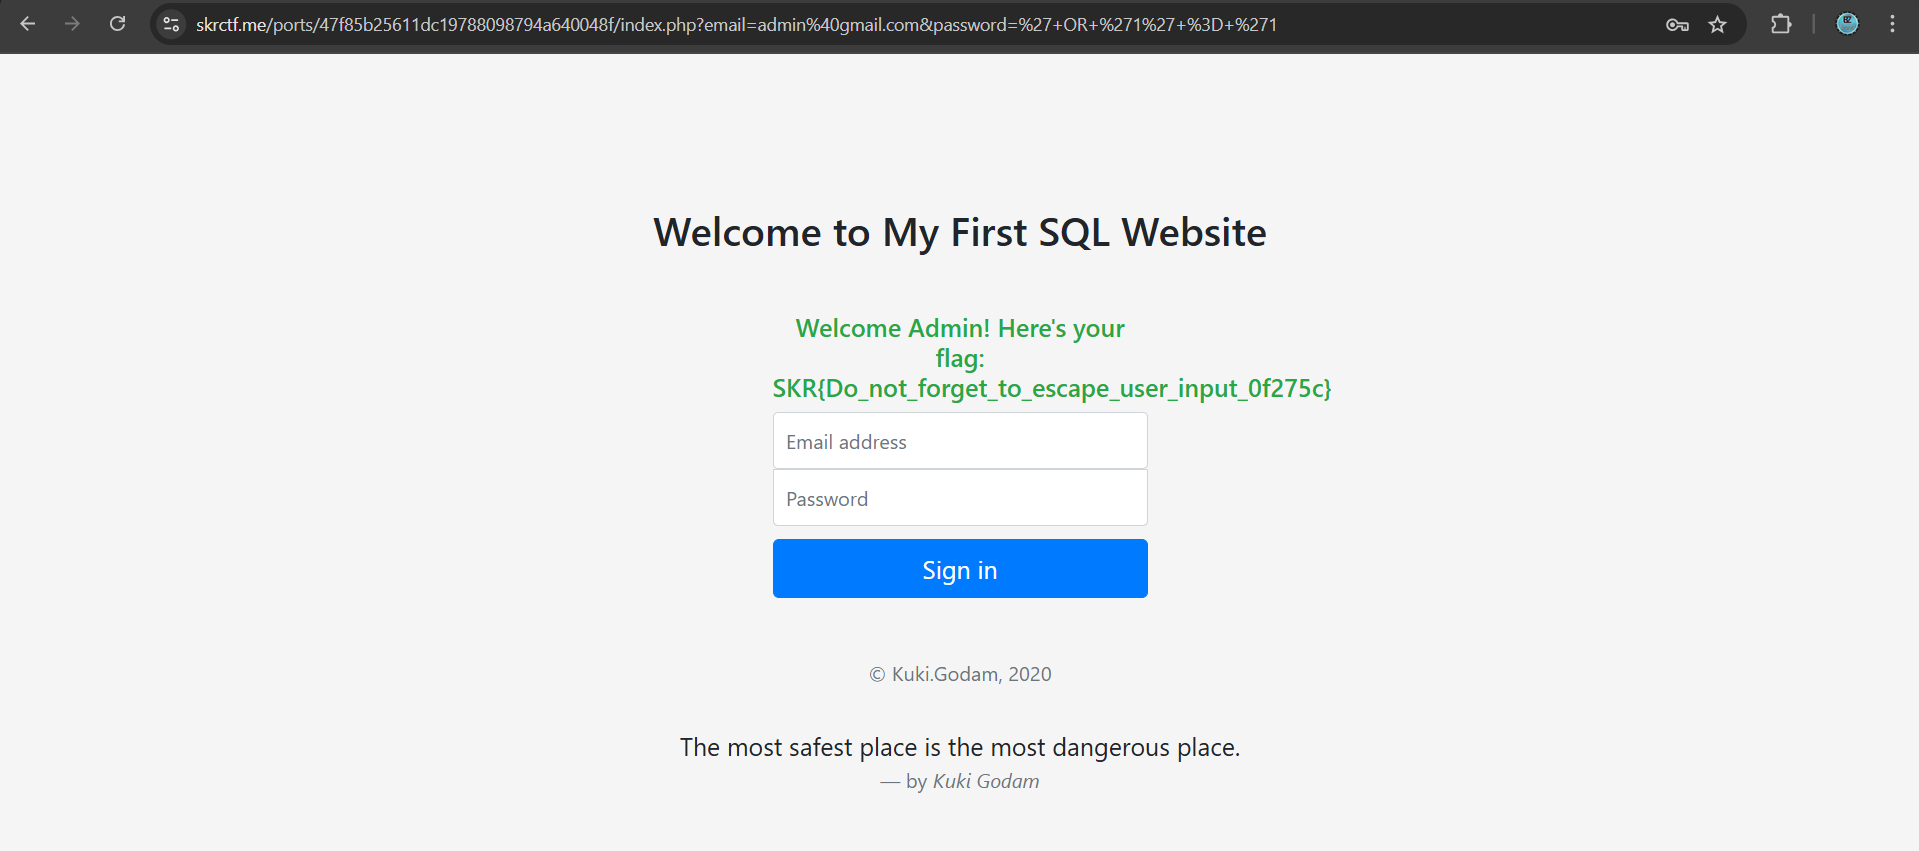Go back to the previous page

click(28, 24)
